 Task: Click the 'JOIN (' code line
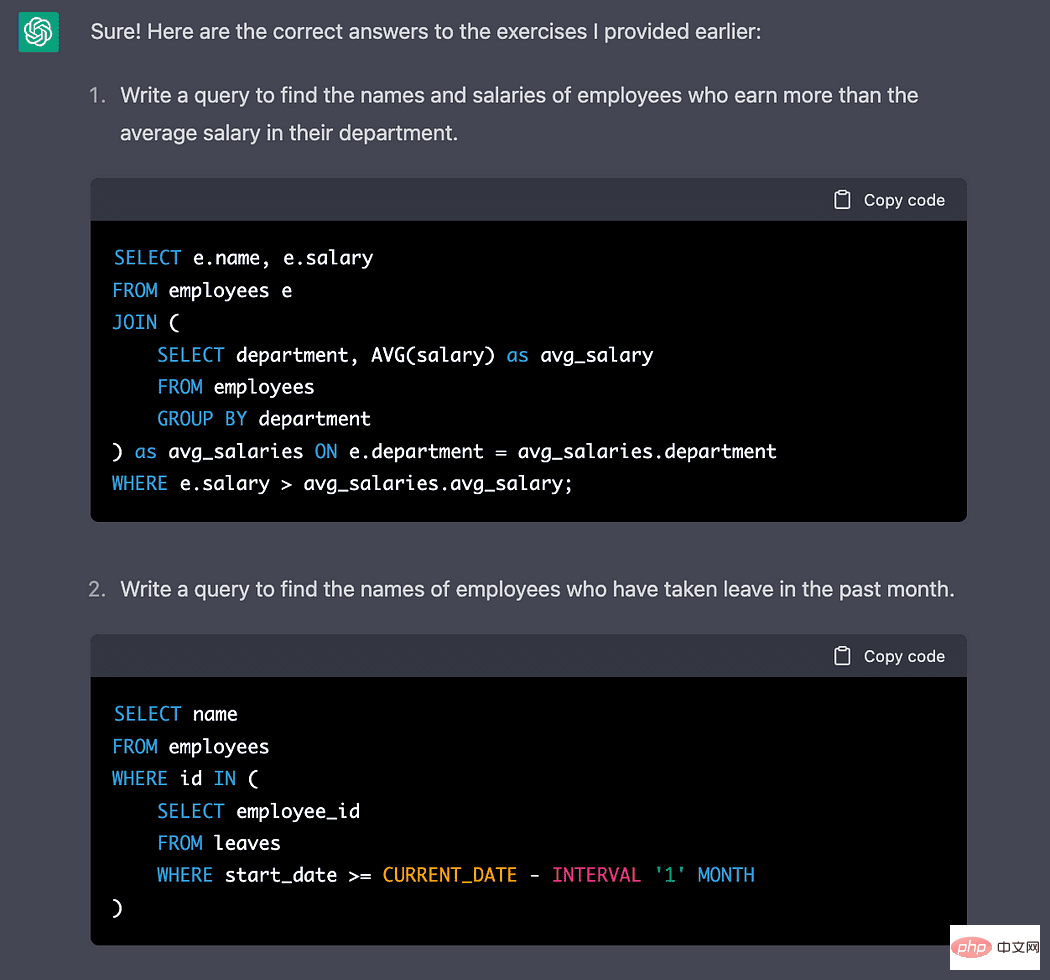(146, 323)
